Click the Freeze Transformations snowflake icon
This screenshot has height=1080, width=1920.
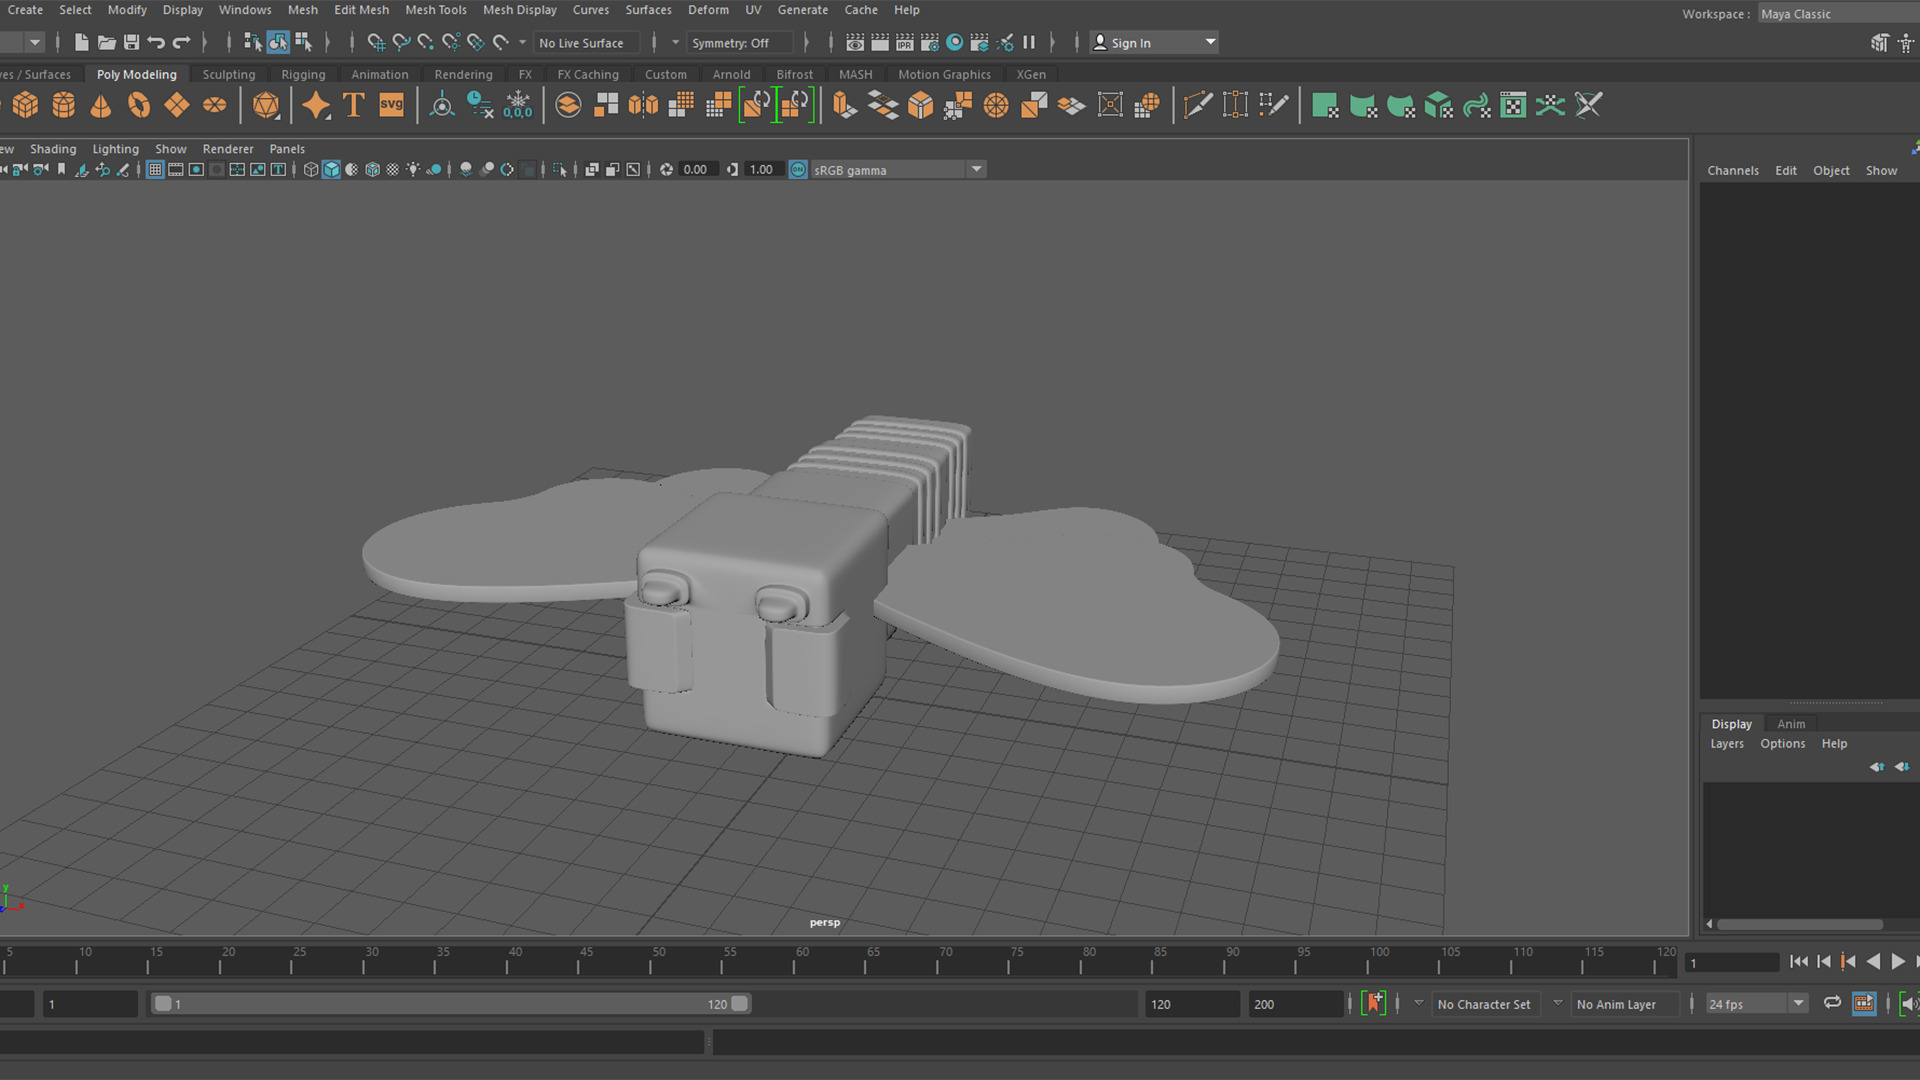pos(518,105)
